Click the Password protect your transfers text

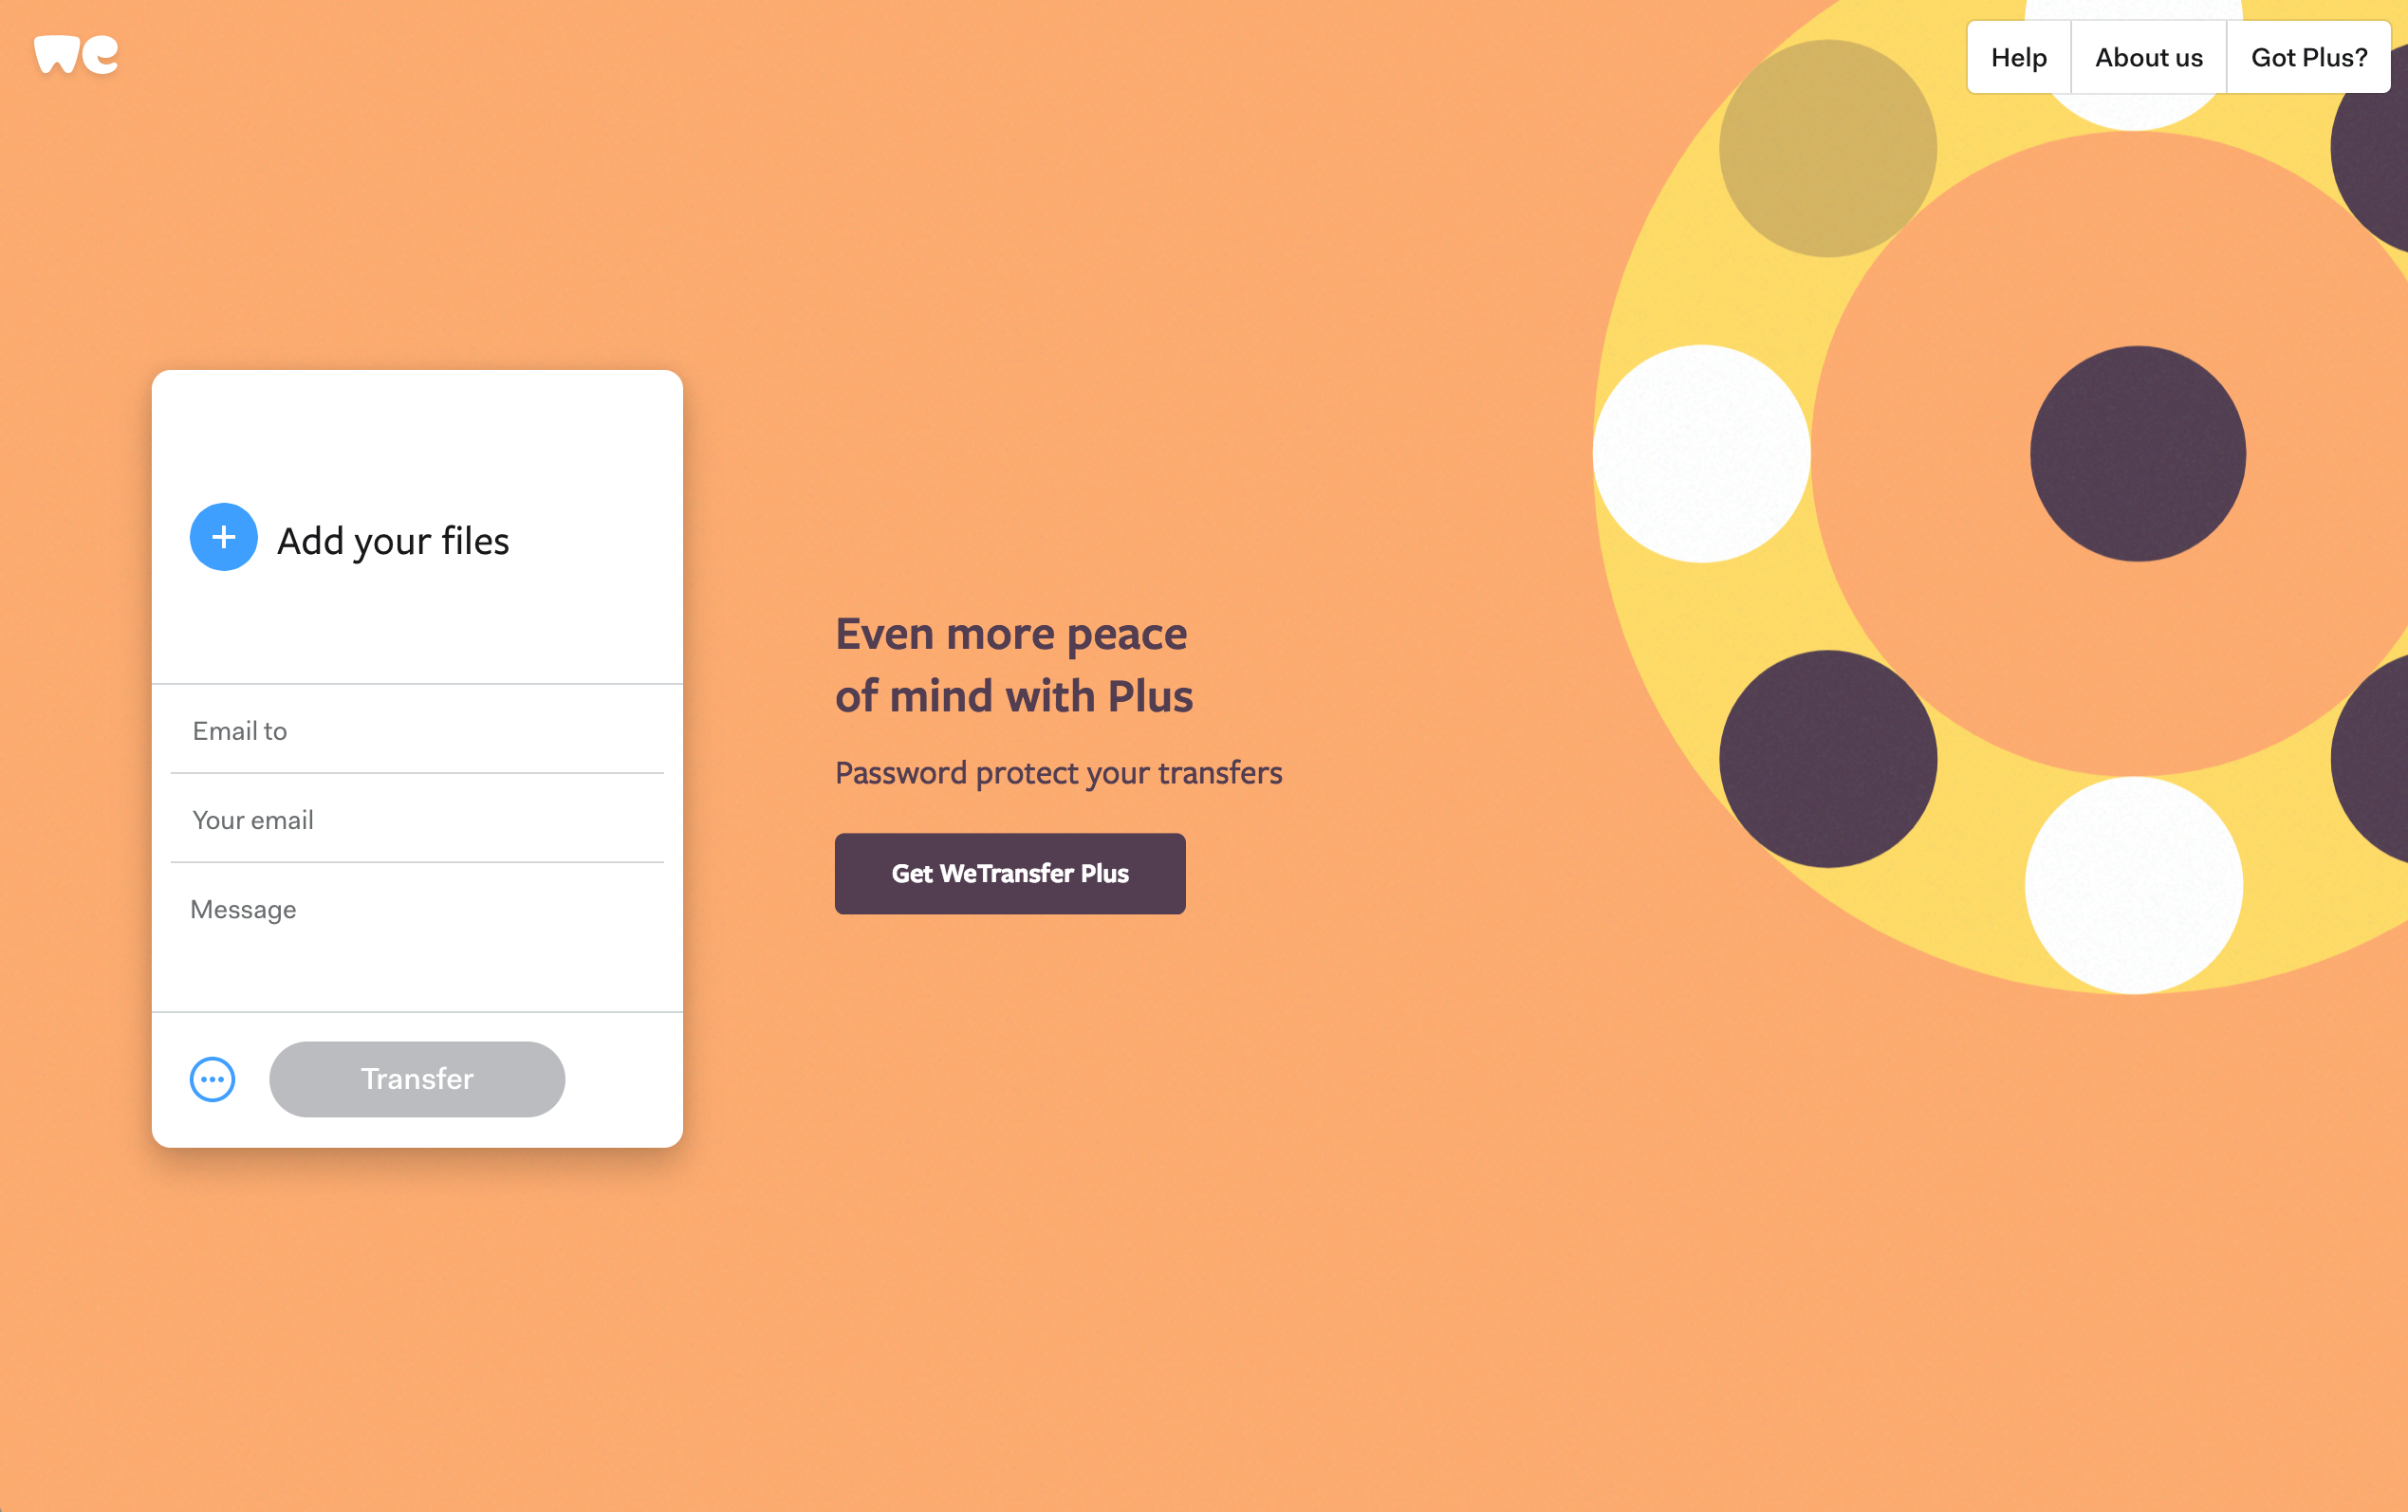1059,772
